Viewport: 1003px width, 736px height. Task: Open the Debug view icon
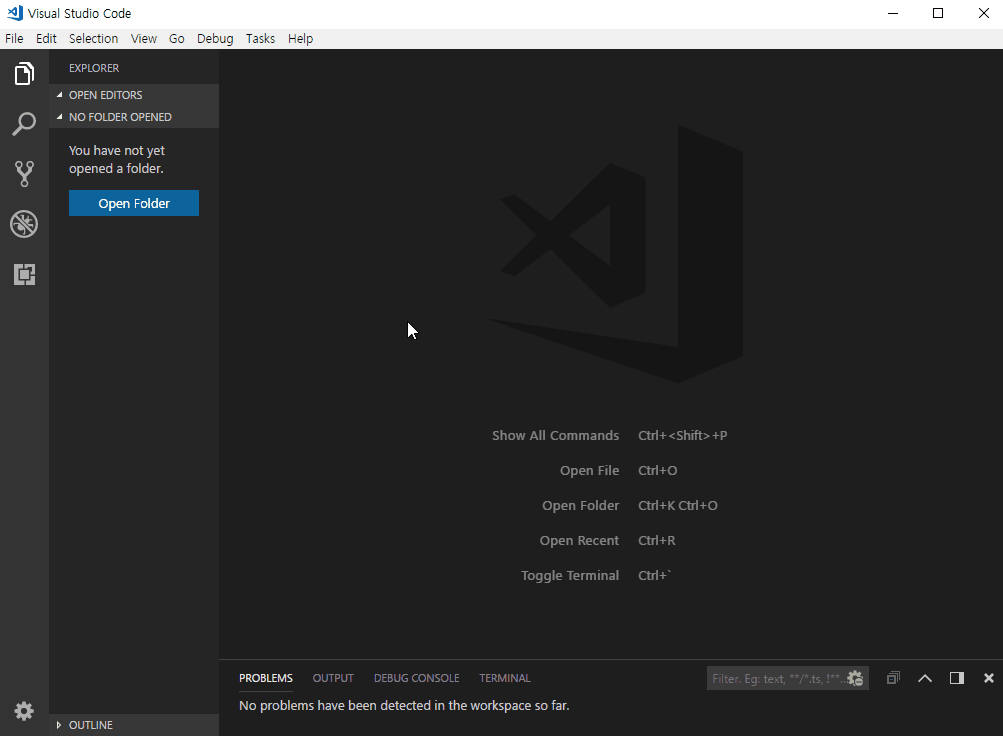[24, 224]
